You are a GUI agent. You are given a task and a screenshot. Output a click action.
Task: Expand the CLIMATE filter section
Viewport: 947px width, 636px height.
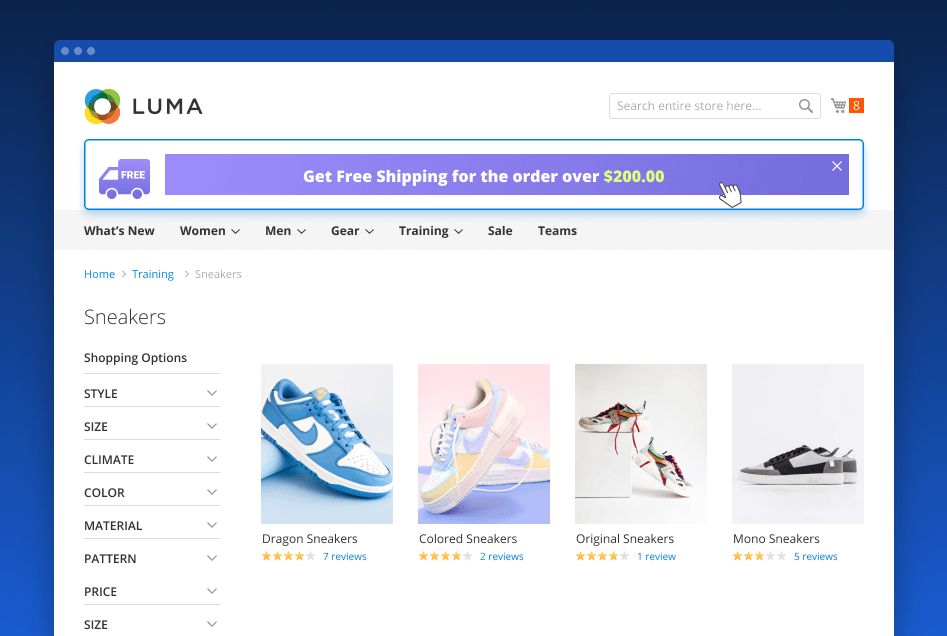(x=152, y=460)
